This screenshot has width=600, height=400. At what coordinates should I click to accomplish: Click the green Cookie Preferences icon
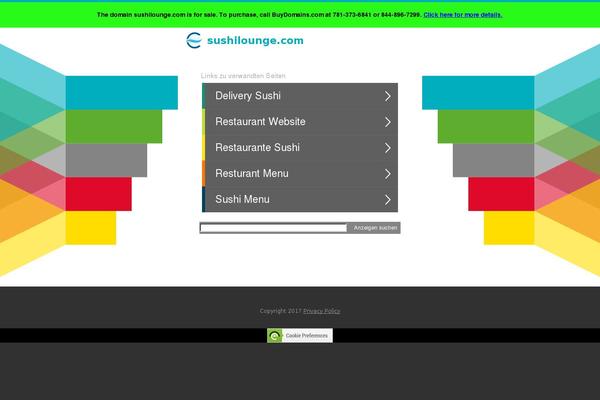(275, 336)
